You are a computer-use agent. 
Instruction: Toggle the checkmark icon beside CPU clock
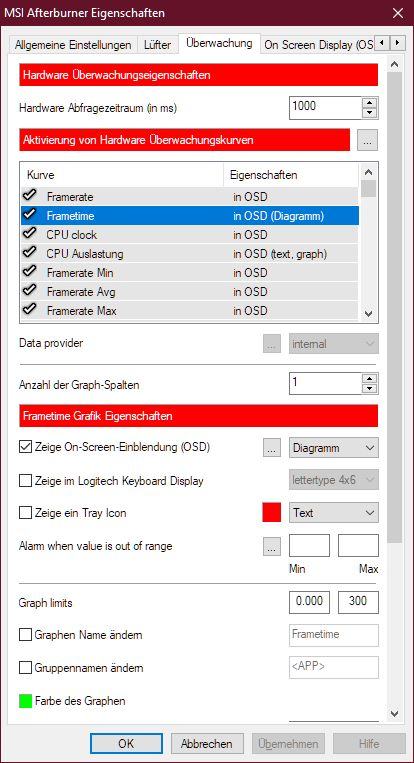30,235
